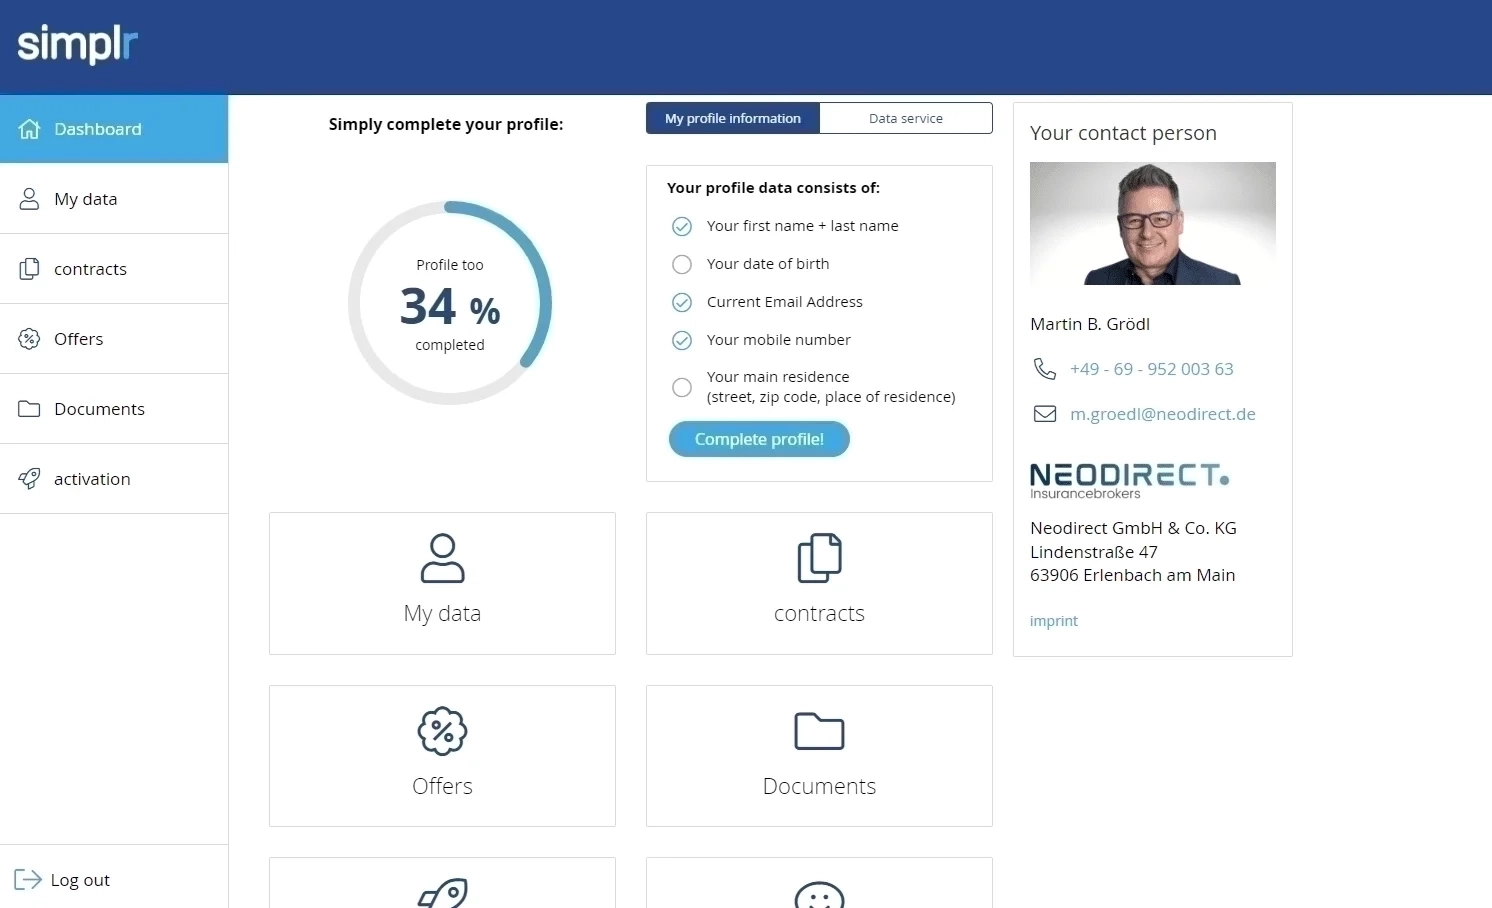Select the My profile information tab
The height and width of the screenshot is (908, 1492).
click(733, 118)
